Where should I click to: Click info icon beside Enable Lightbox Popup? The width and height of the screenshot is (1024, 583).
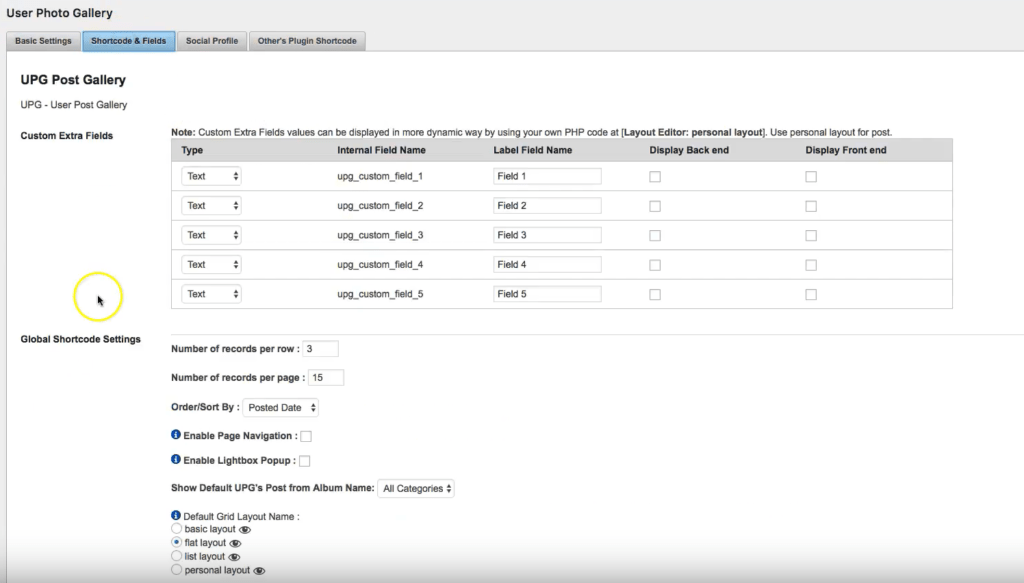point(176,460)
